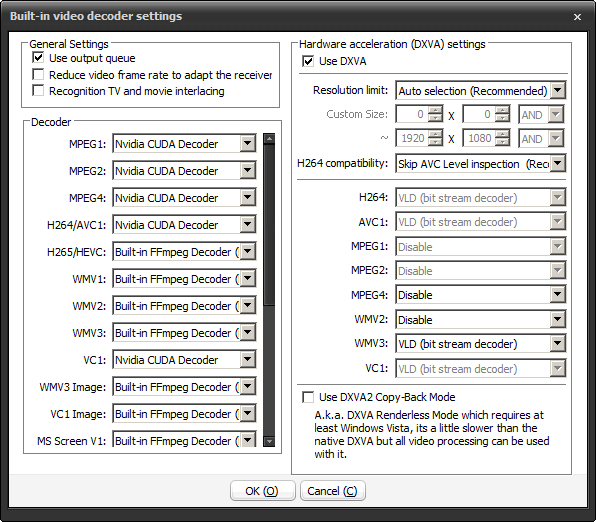Viewport: 596px width, 522px height.
Task: Open the H265/HEVC decoder dropdown arrow
Action: click(x=248, y=251)
